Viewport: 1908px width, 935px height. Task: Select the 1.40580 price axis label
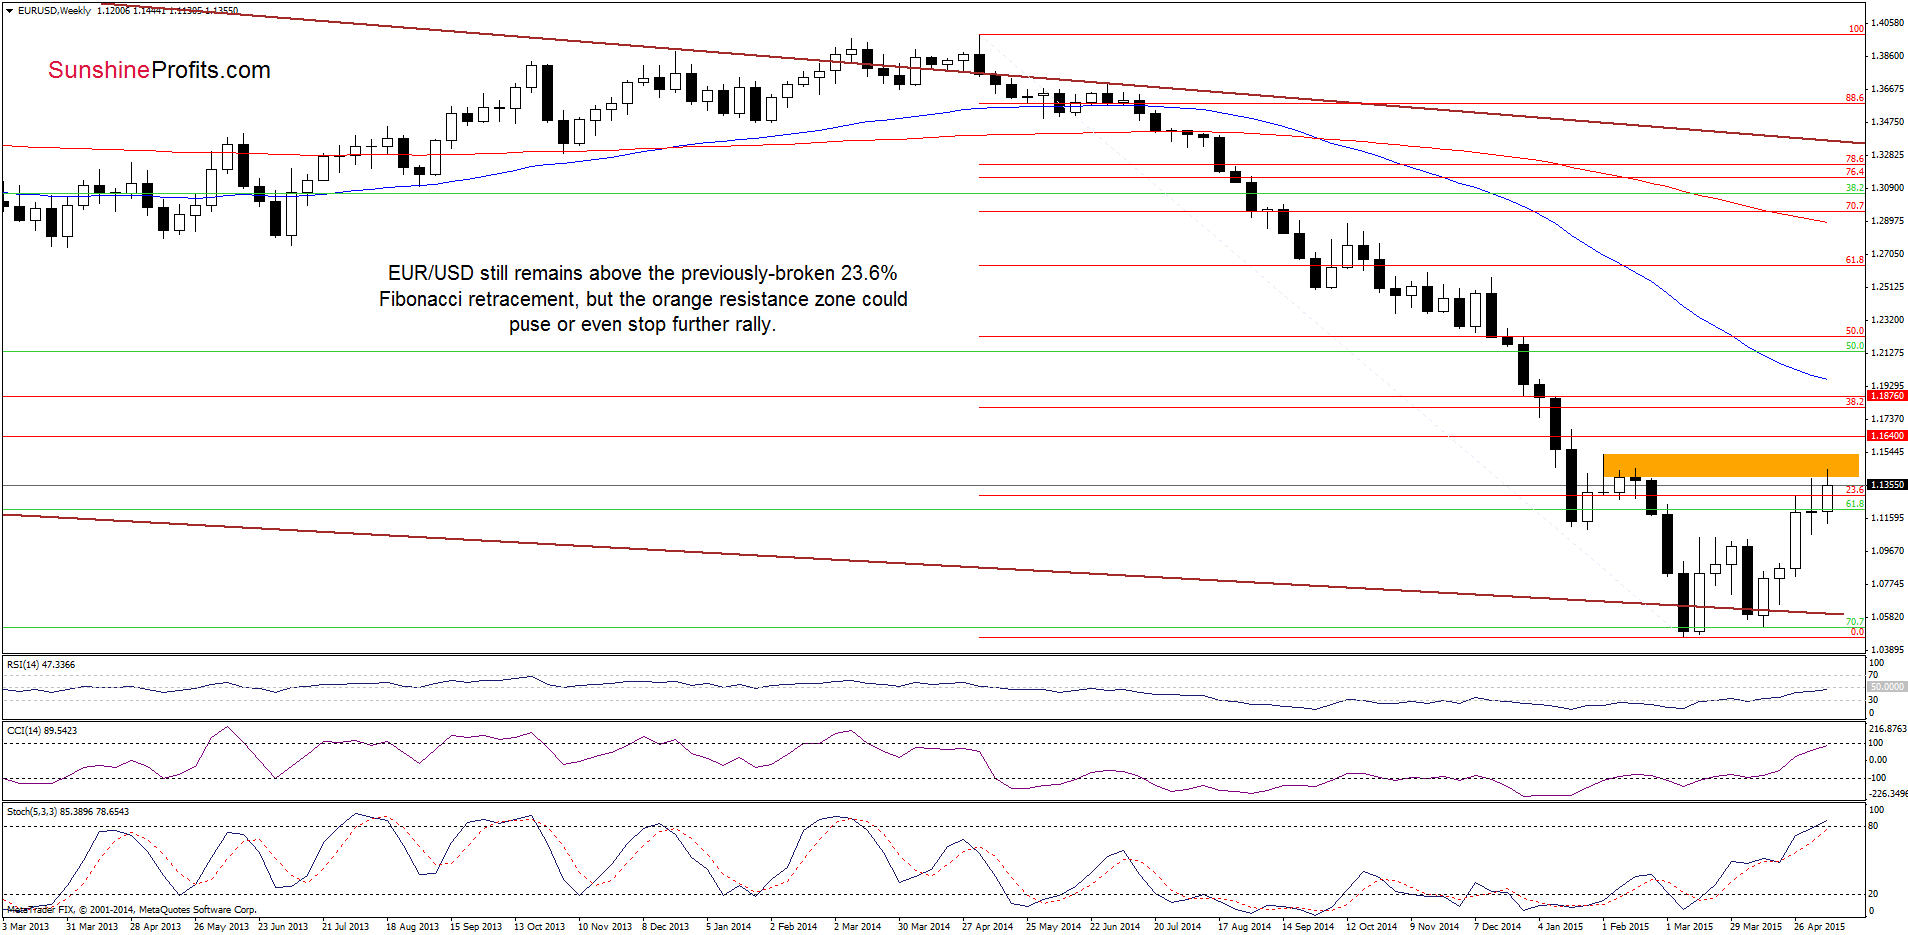(x=1887, y=23)
